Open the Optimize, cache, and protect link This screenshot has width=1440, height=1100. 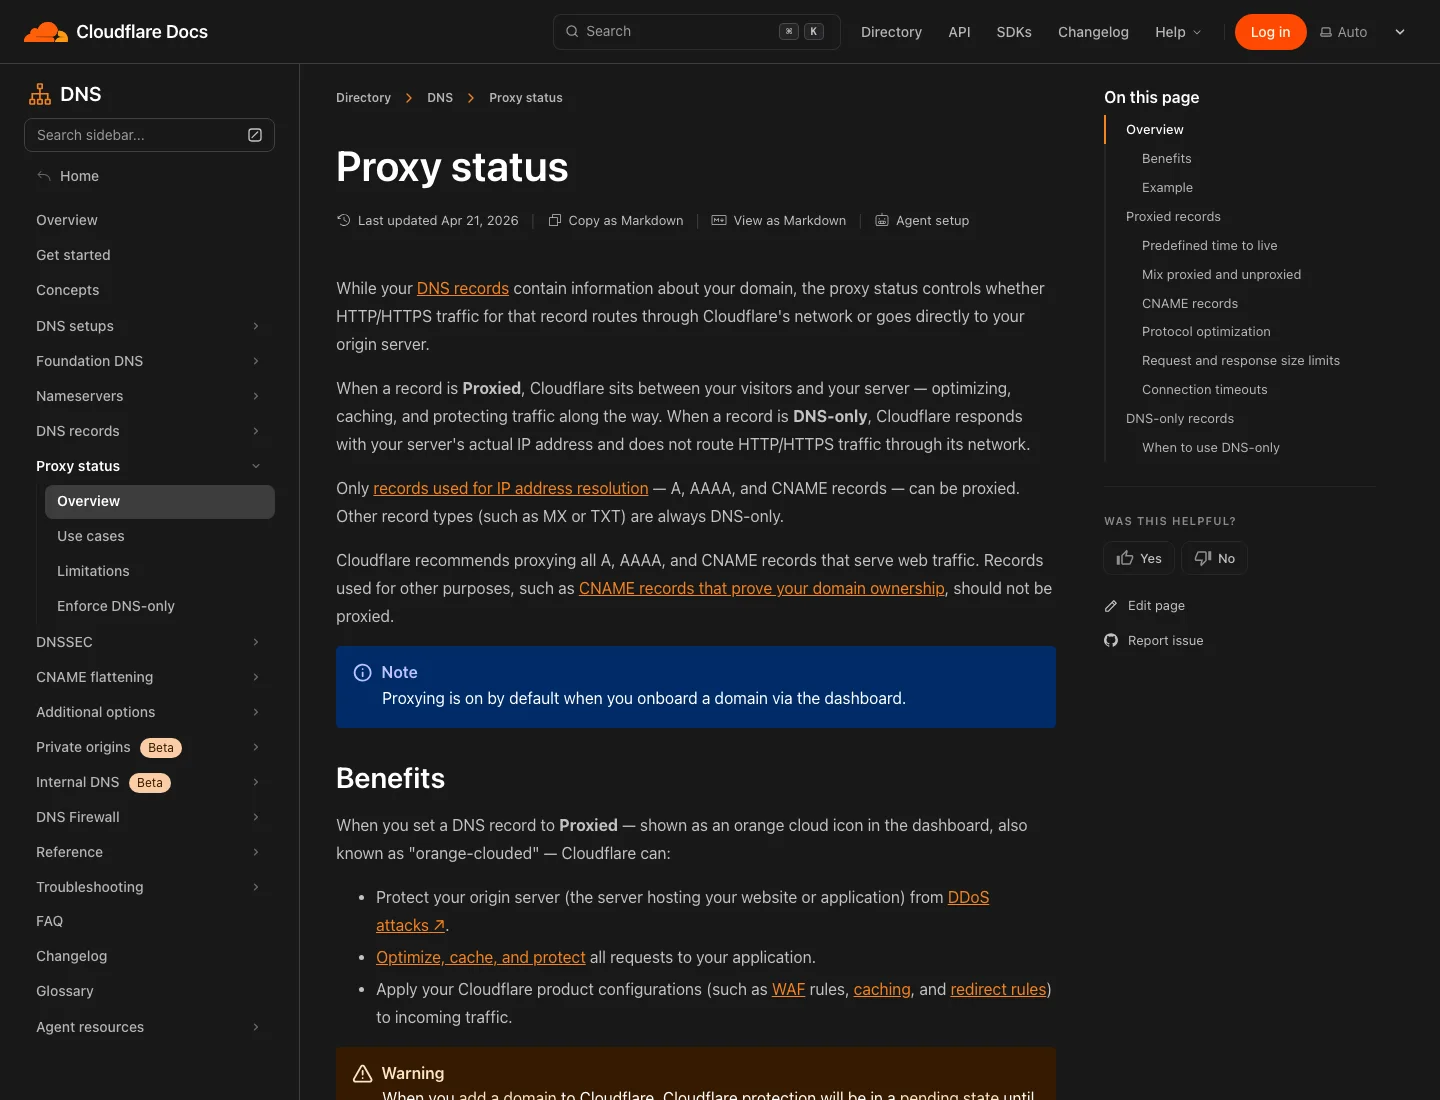481,957
